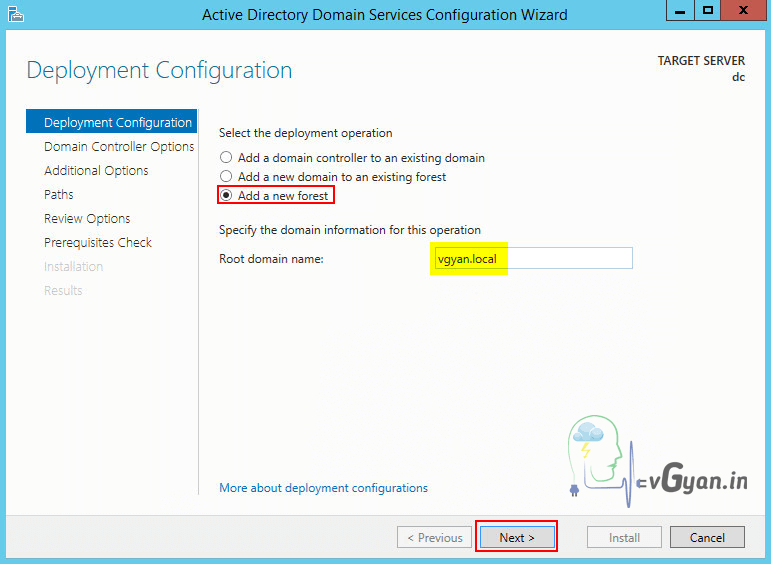Select the 'Add a new forest' option
Screen dimensions: 771x564
[226, 196]
